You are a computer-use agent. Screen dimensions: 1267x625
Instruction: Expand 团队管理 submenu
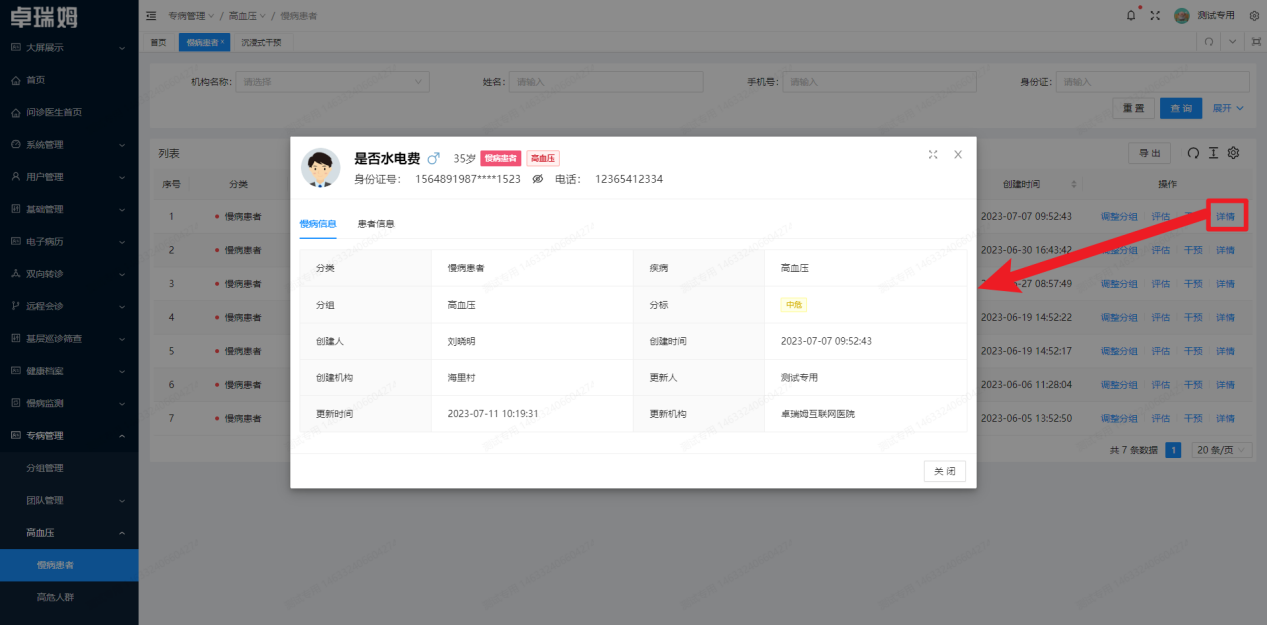click(69, 500)
